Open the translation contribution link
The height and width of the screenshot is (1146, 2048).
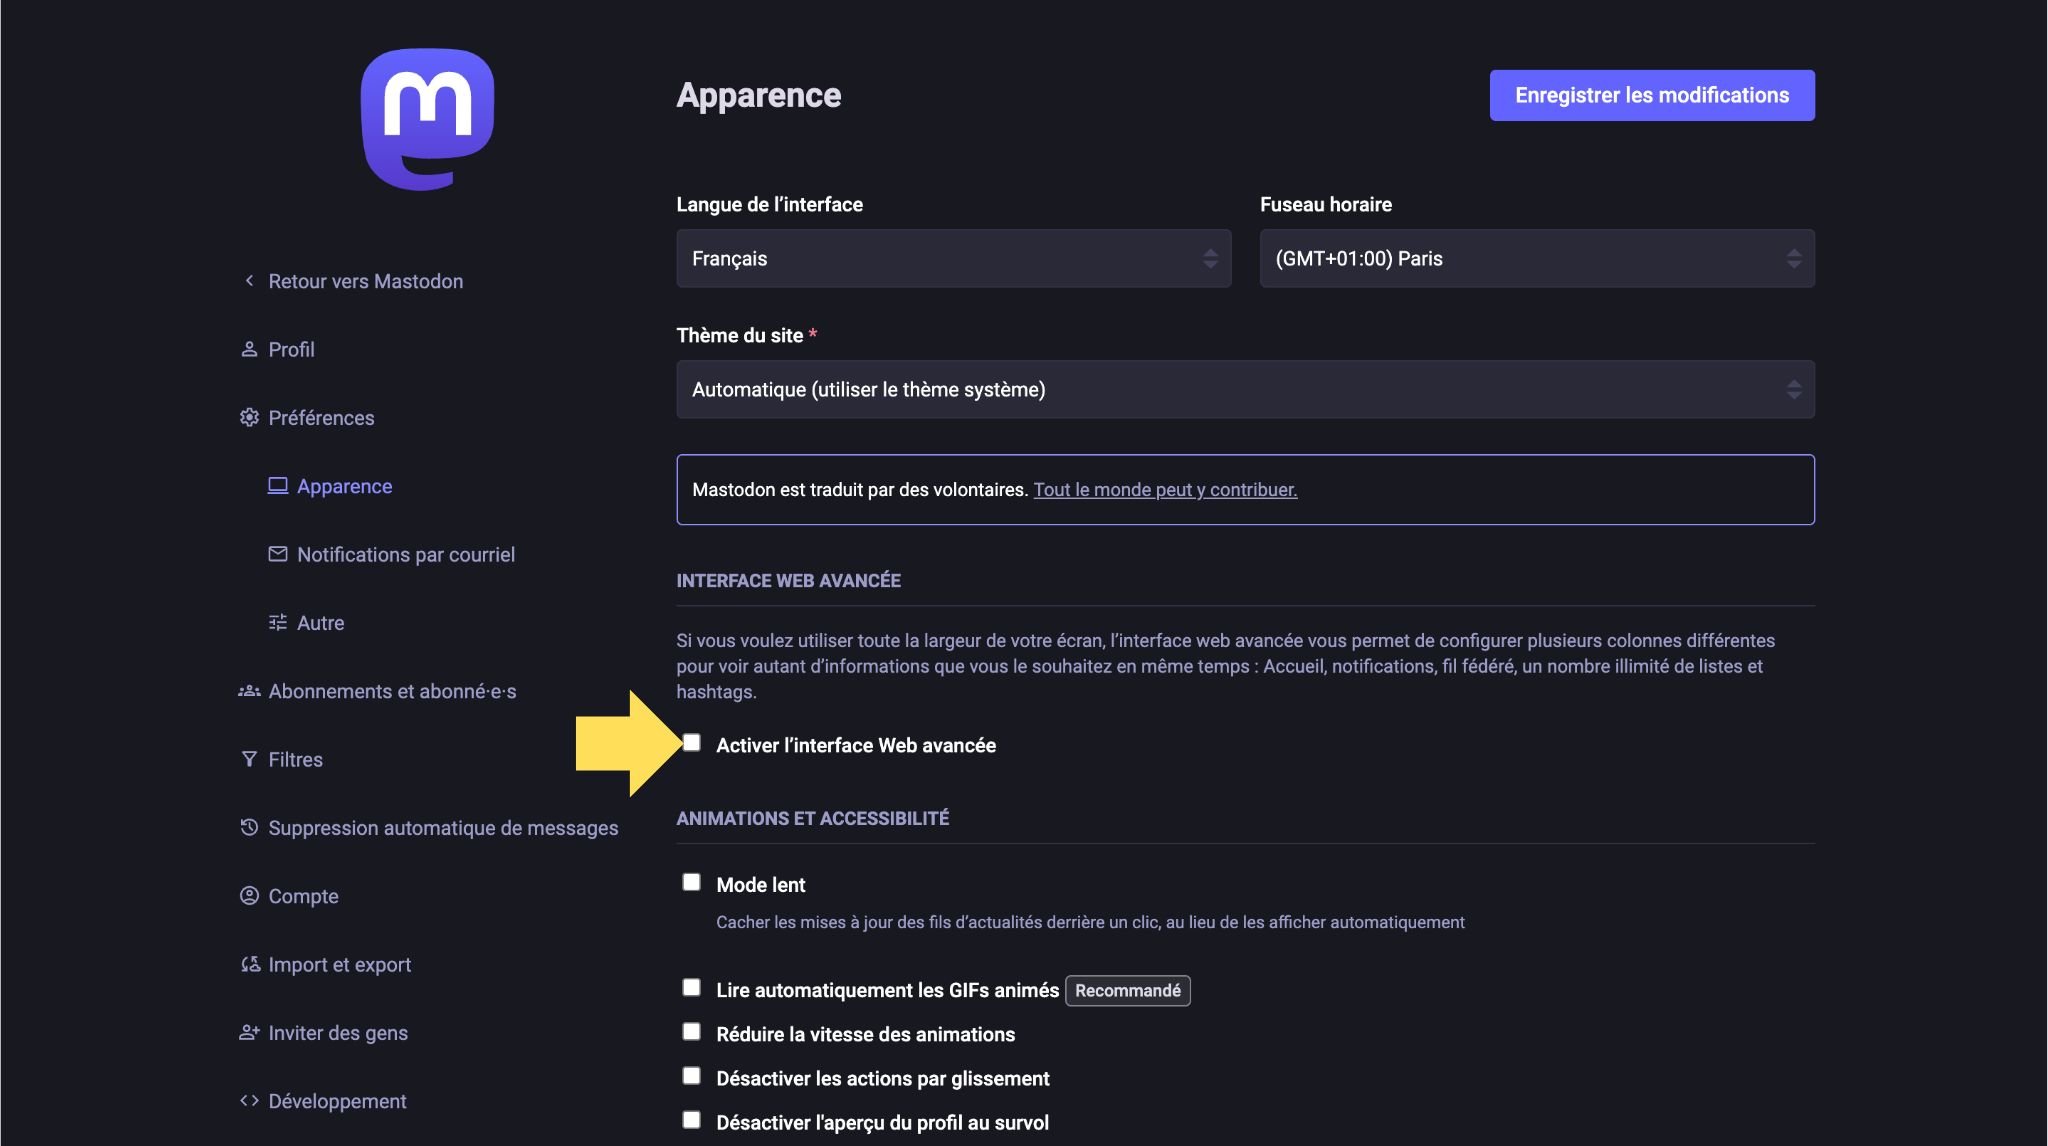[1165, 490]
